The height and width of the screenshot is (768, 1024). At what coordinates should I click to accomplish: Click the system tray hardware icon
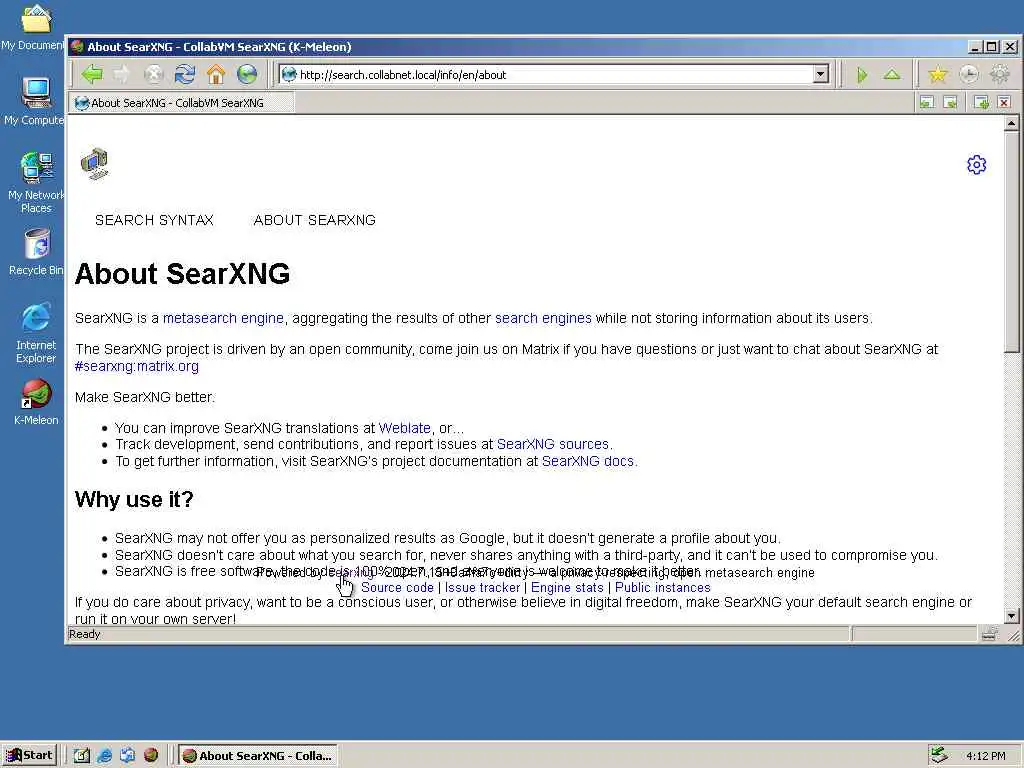pos(939,755)
